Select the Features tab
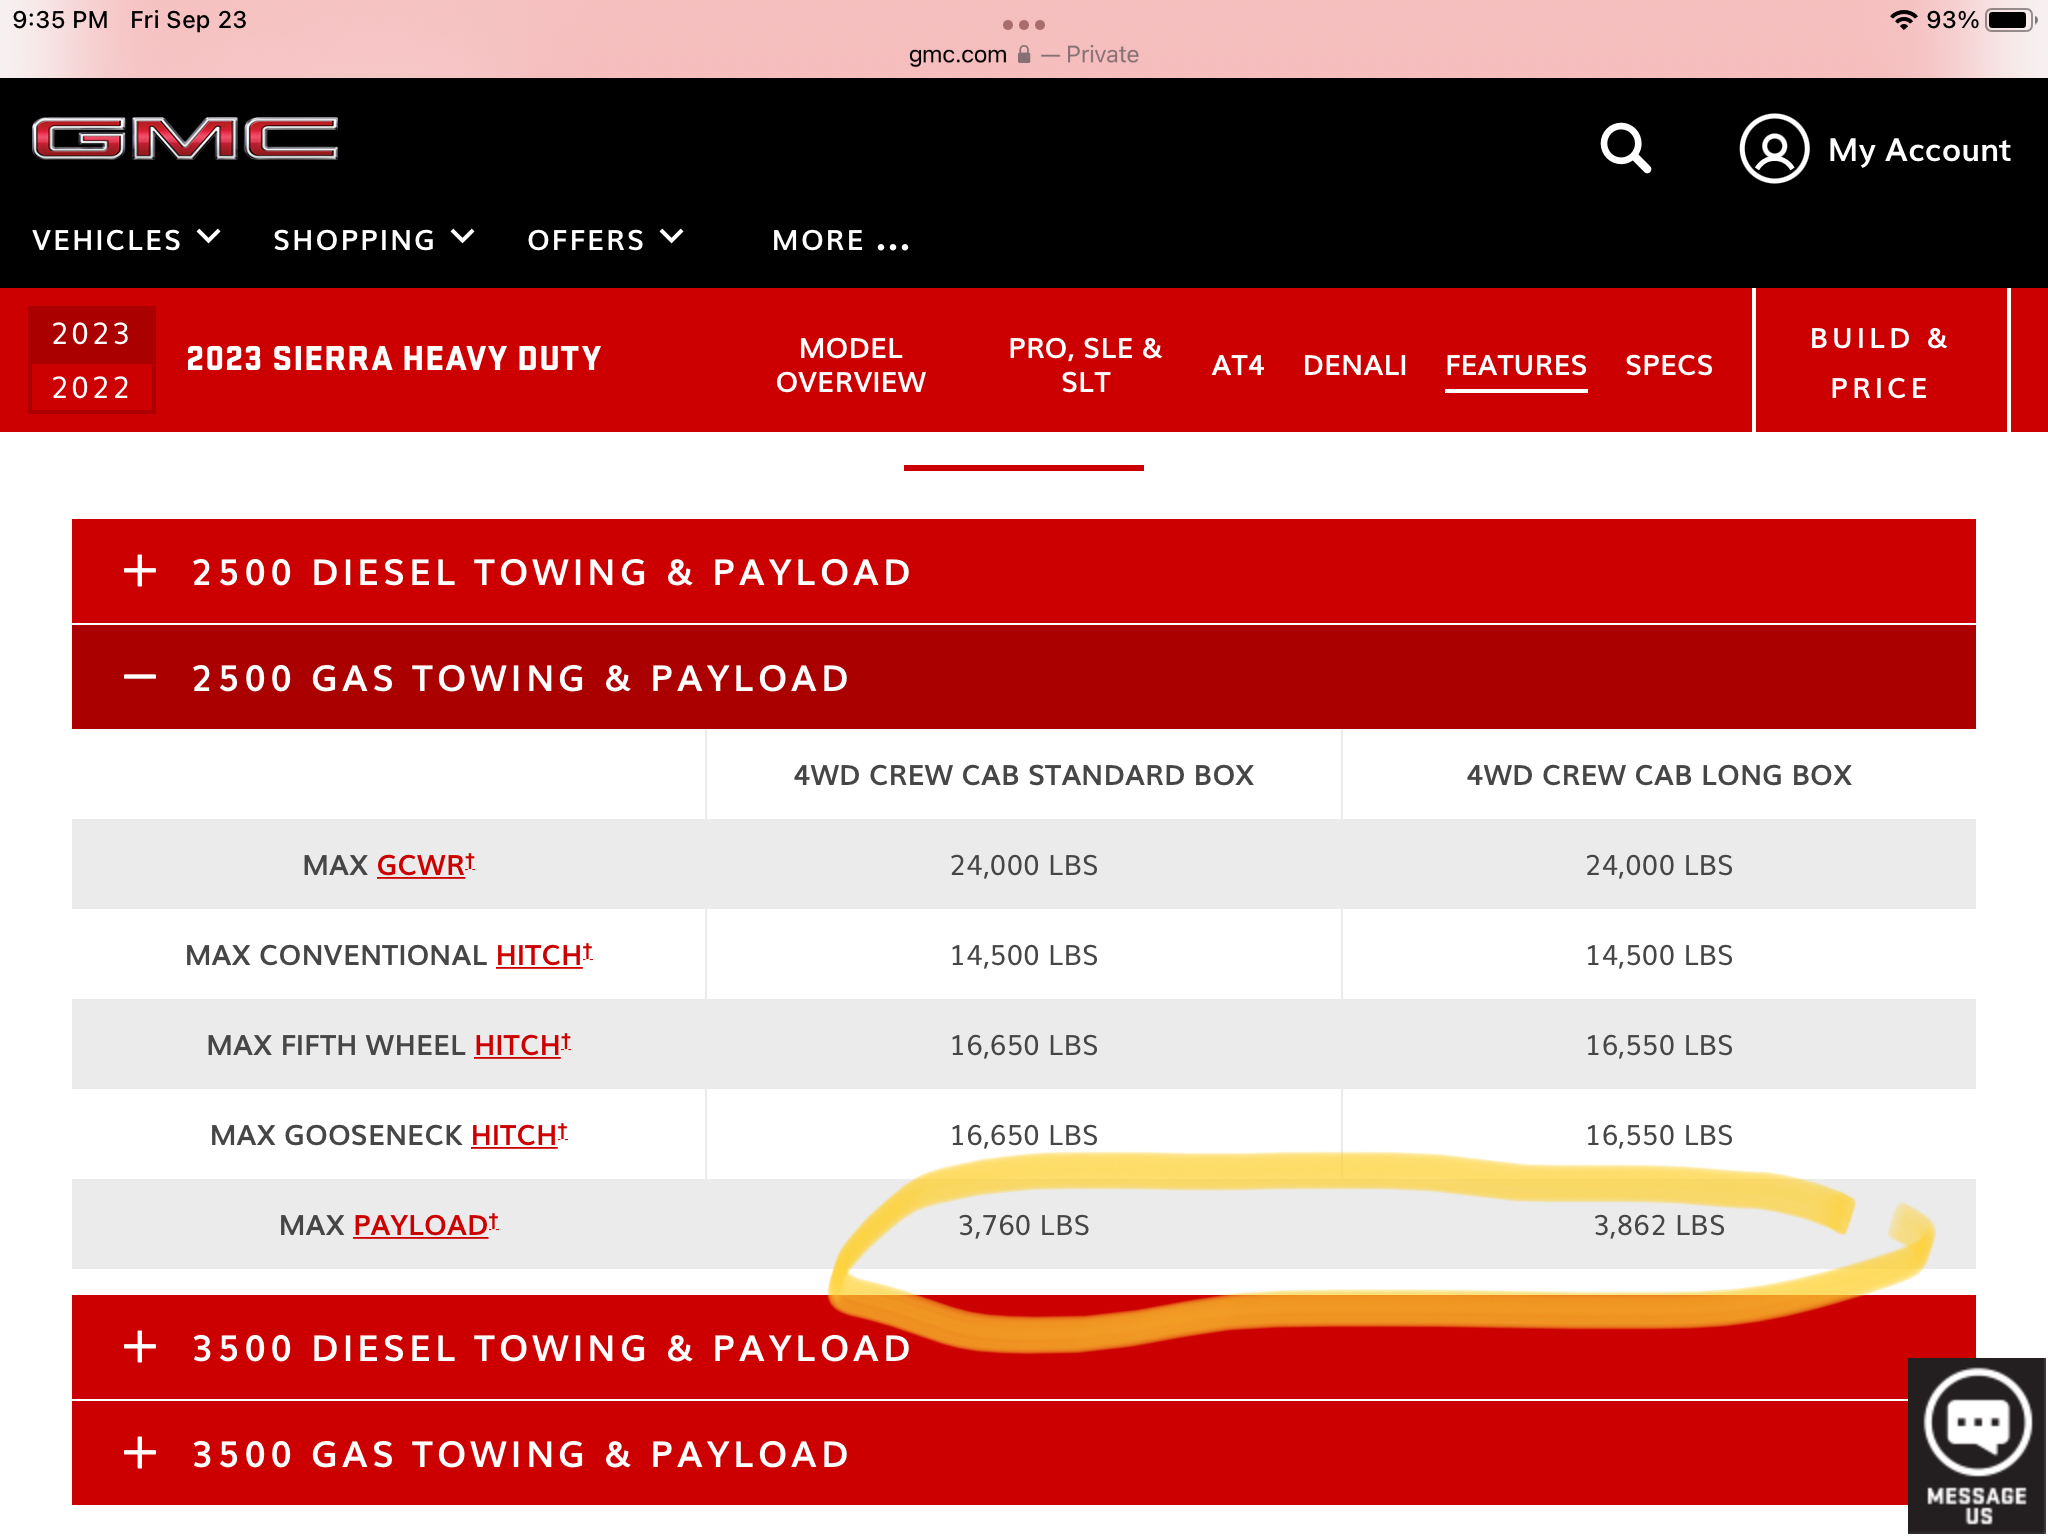 click(1516, 365)
